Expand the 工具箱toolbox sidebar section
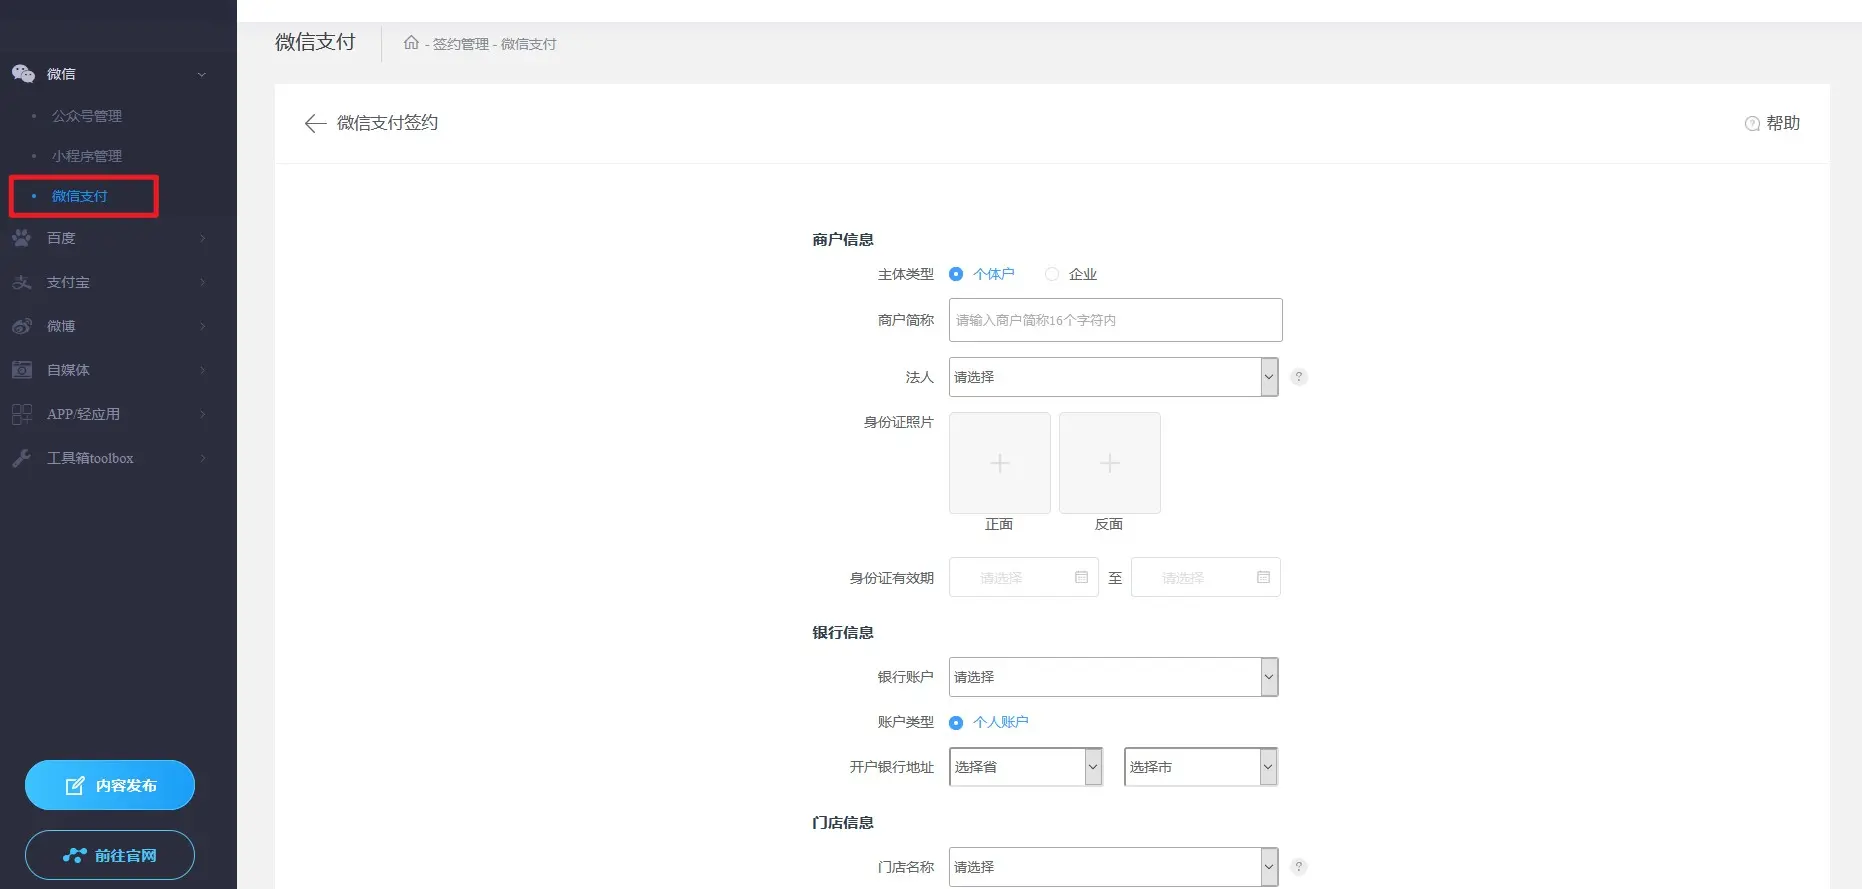This screenshot has width=1862, height=889. [202, 458]
